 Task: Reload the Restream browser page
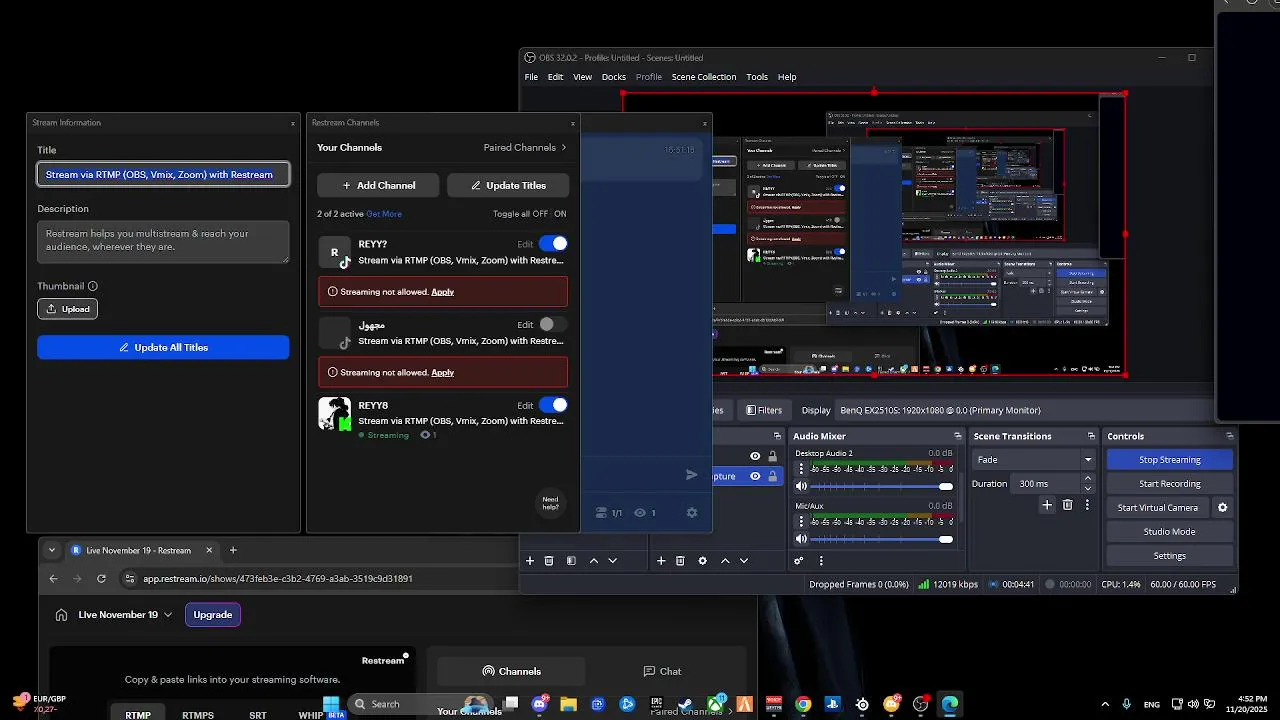click(101, 578)
